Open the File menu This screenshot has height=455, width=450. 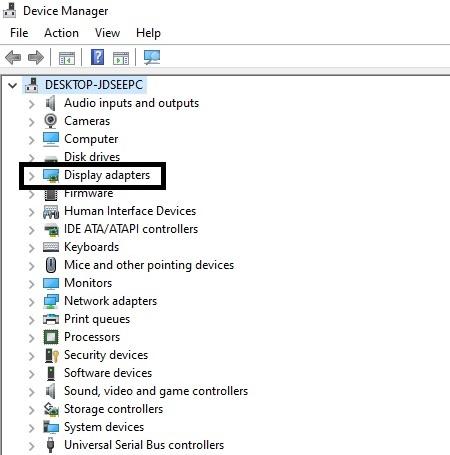pos(19,33)
